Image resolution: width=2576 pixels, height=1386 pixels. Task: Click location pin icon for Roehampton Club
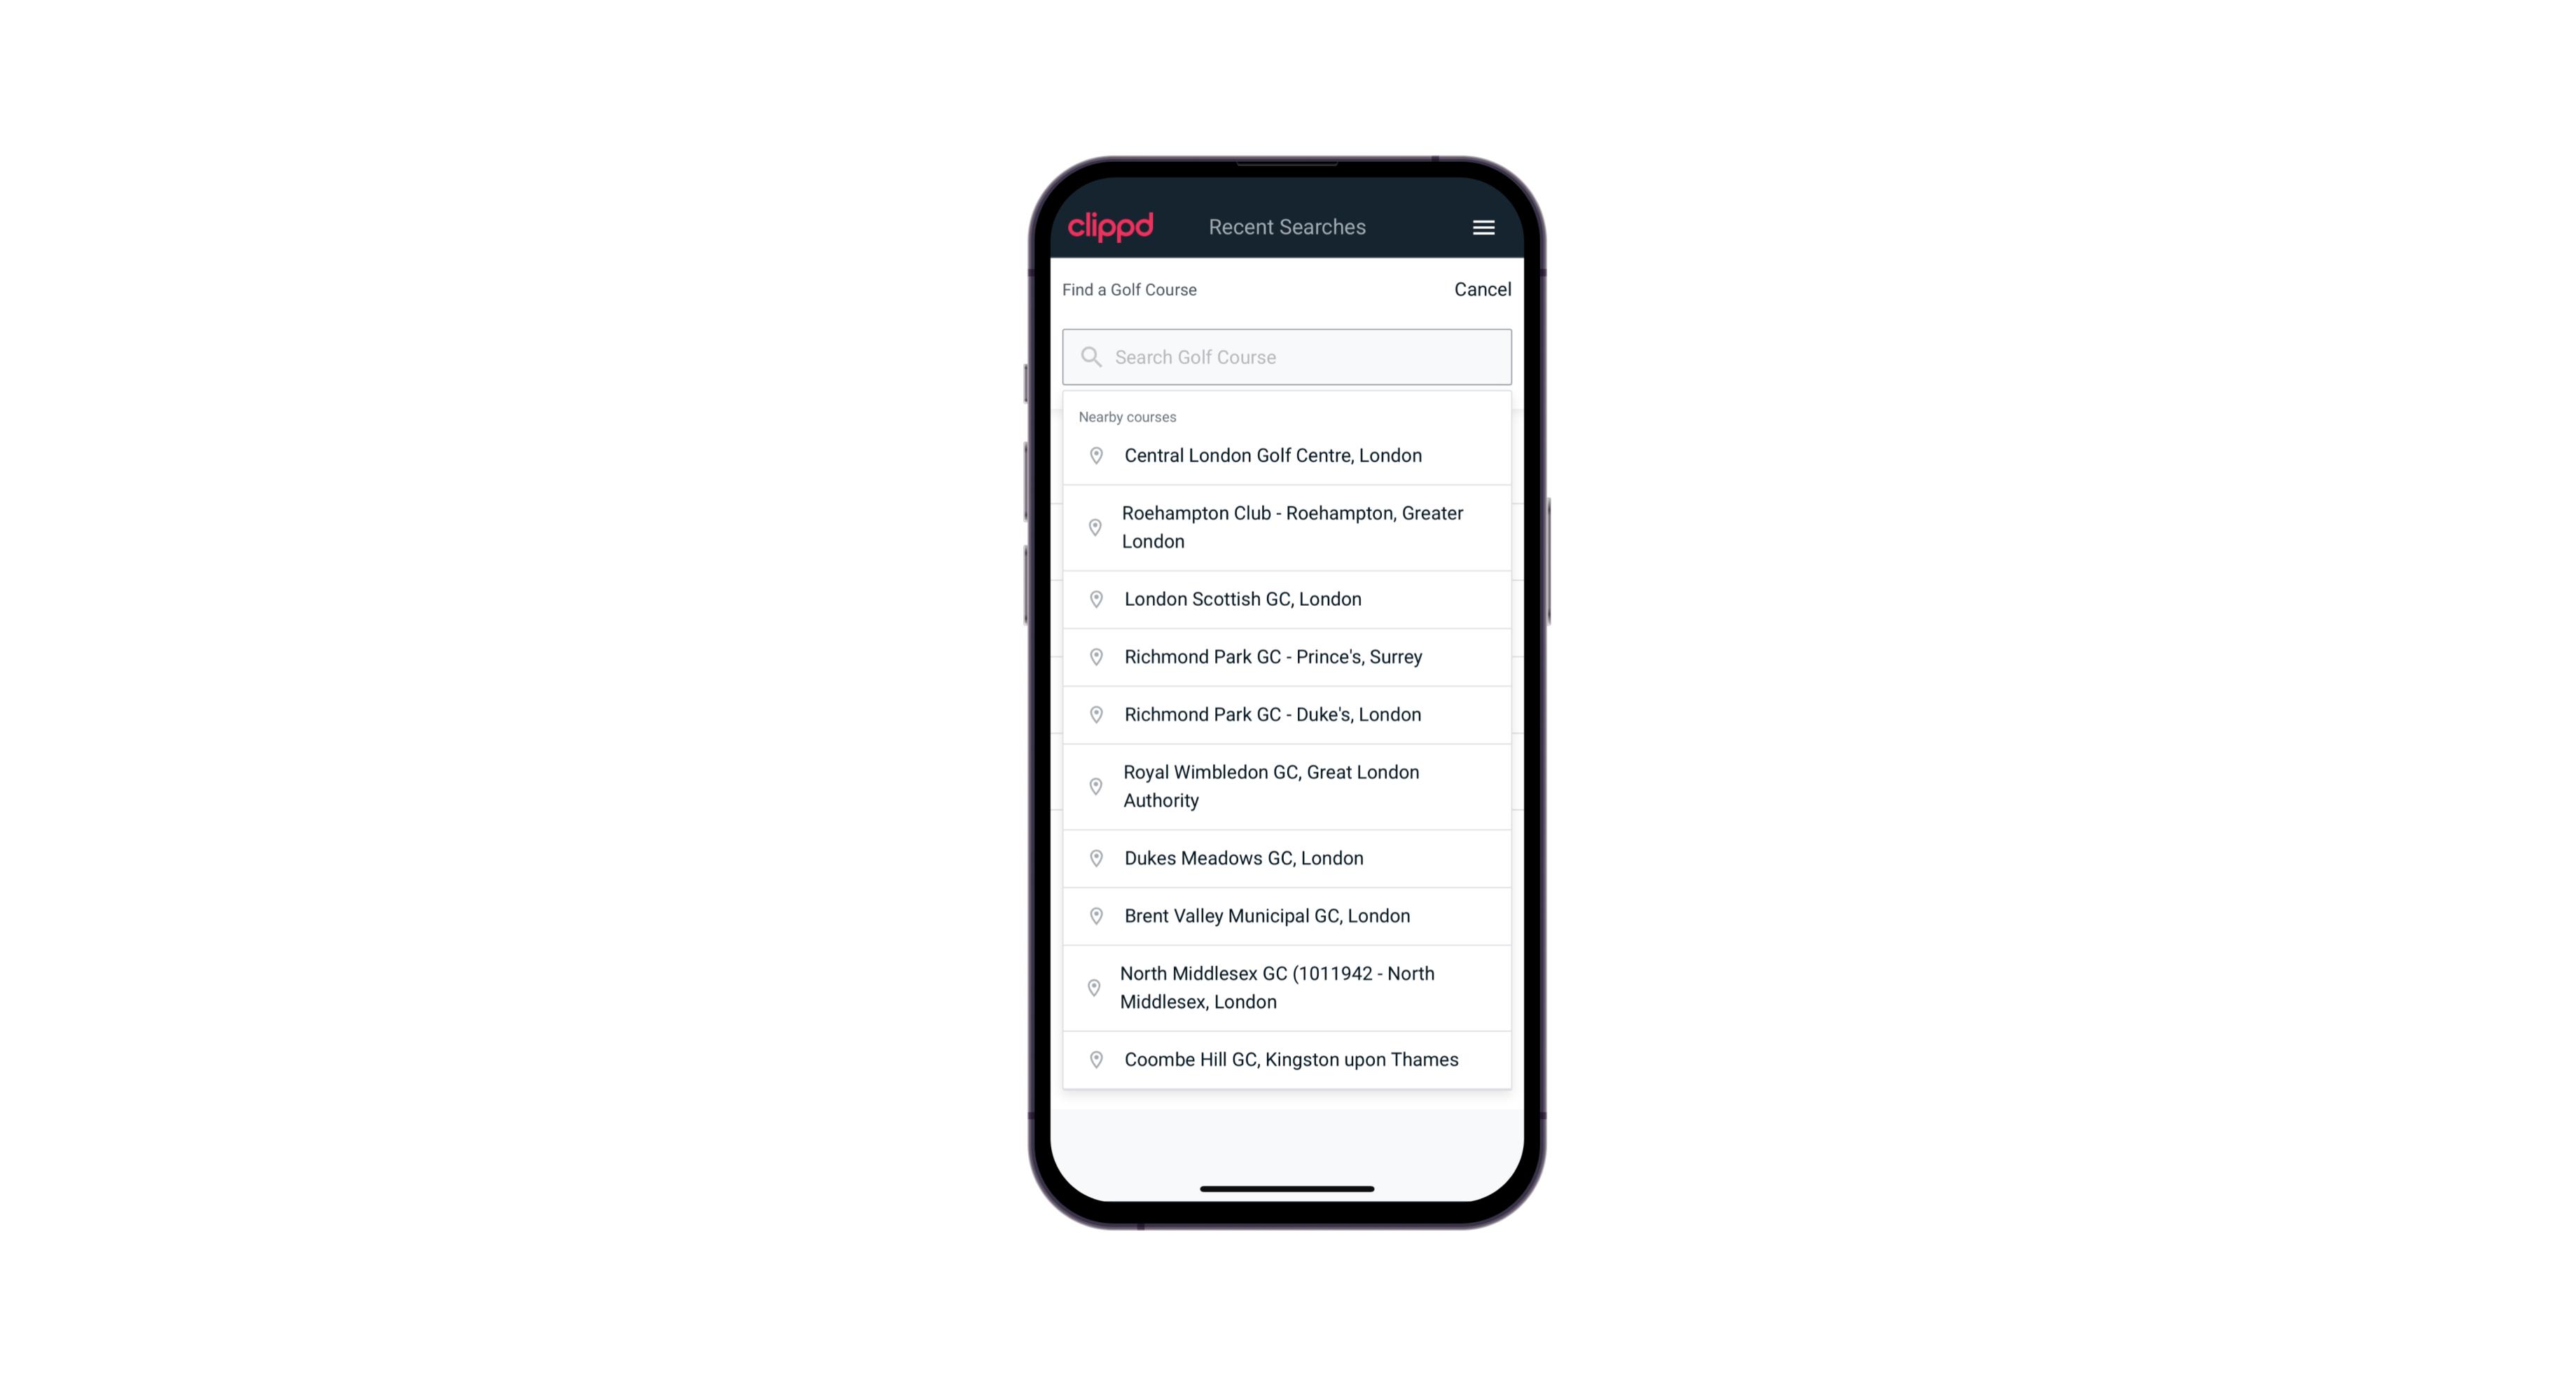[x=1092, y=527]
